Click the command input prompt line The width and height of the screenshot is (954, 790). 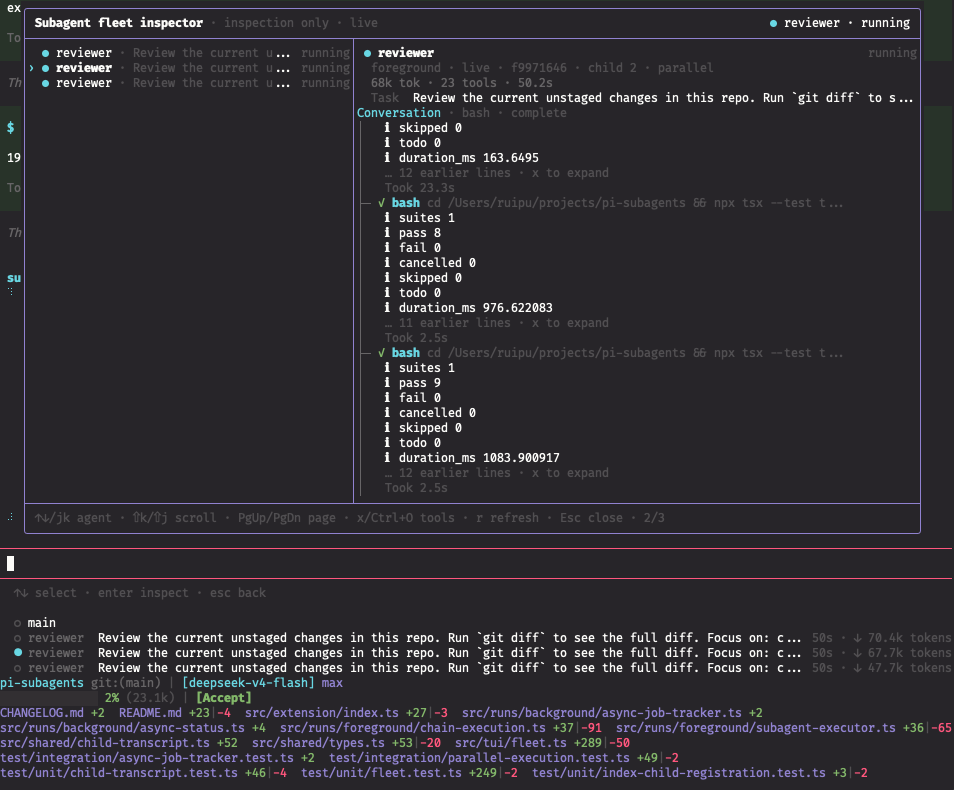coord(477,564)
